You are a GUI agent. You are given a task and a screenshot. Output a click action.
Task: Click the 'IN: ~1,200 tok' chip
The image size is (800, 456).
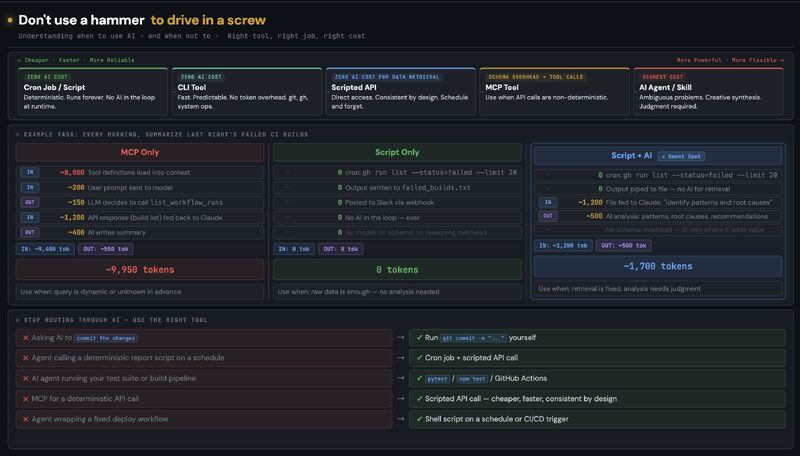[563, 245]
